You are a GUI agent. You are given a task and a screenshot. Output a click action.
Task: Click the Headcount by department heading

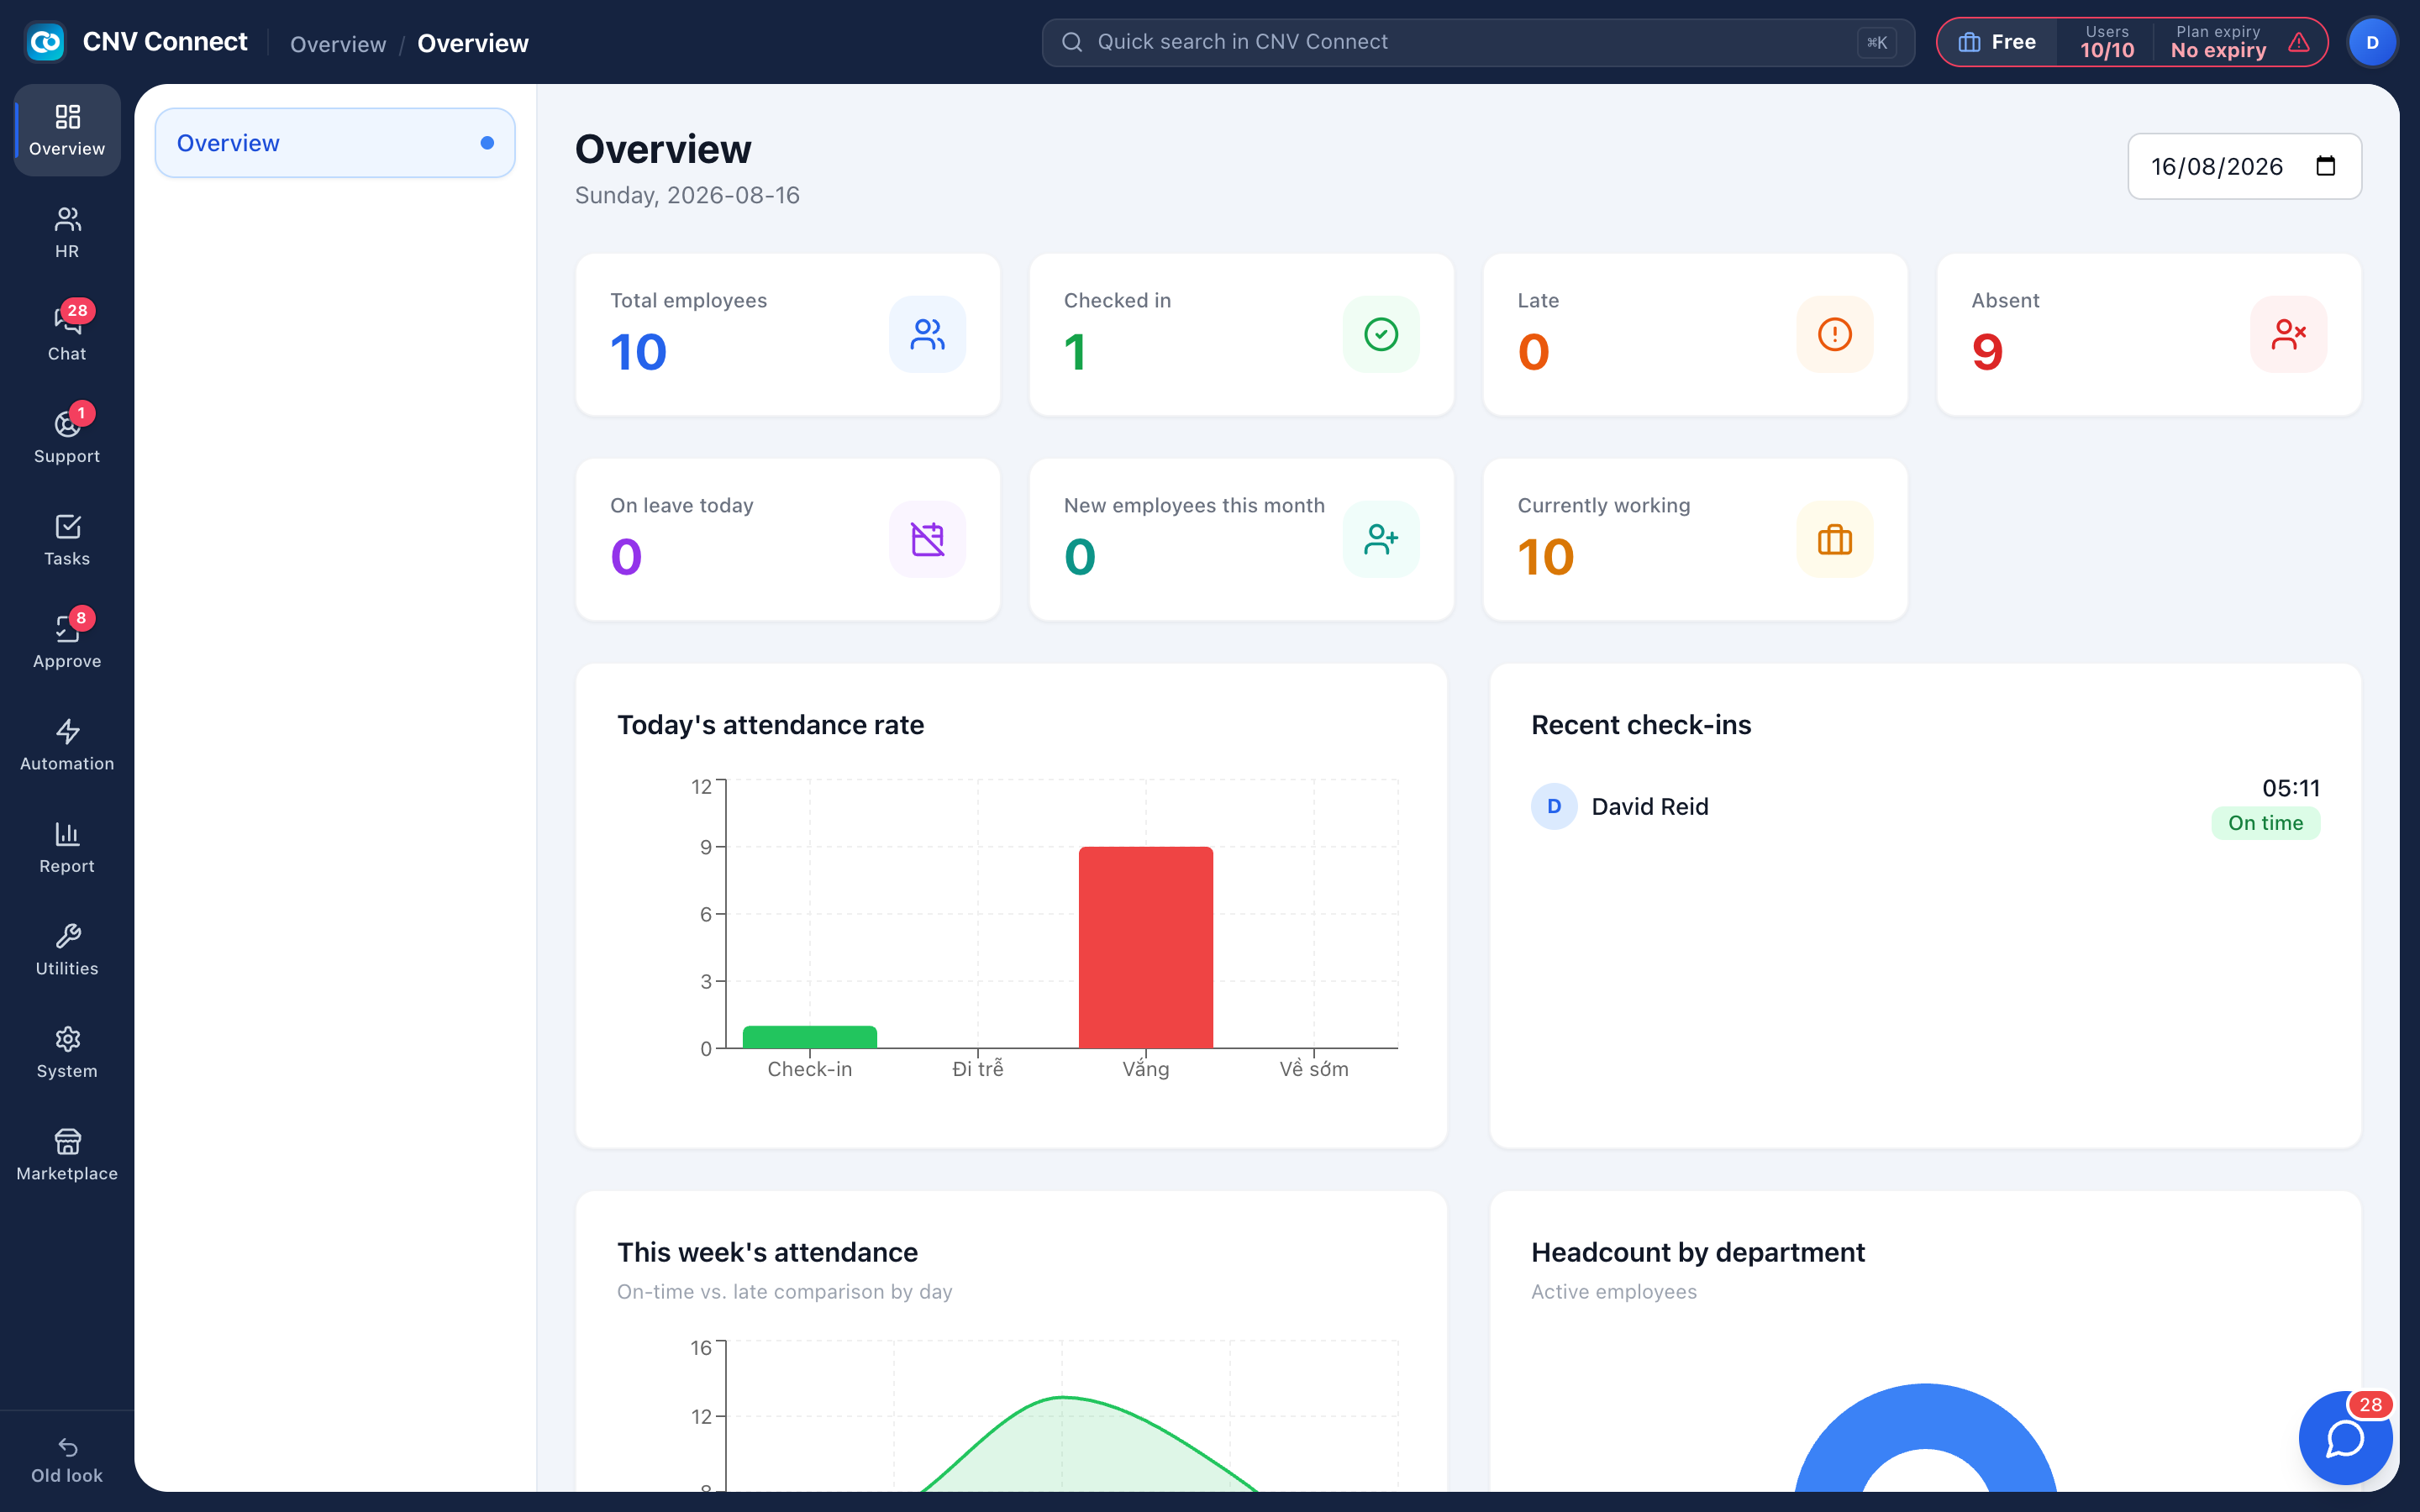pos(1697,1252)
